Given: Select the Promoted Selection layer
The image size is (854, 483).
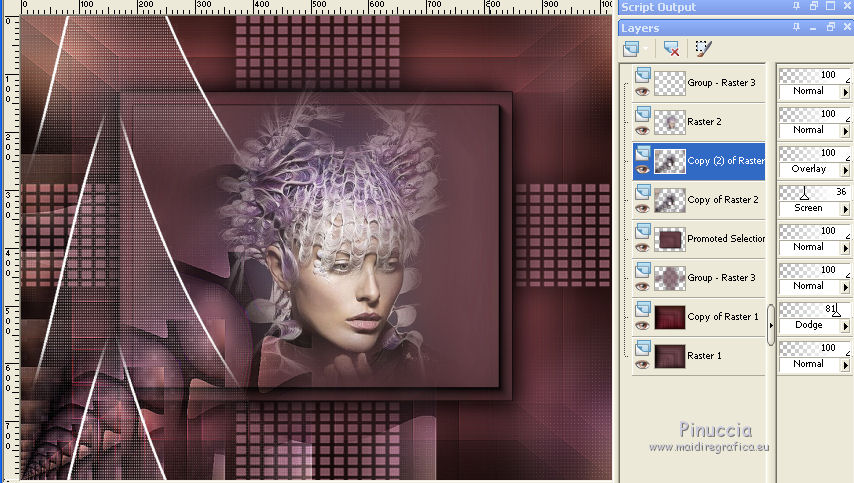Looking at the screenshot, I should click(x=726, y=239).
